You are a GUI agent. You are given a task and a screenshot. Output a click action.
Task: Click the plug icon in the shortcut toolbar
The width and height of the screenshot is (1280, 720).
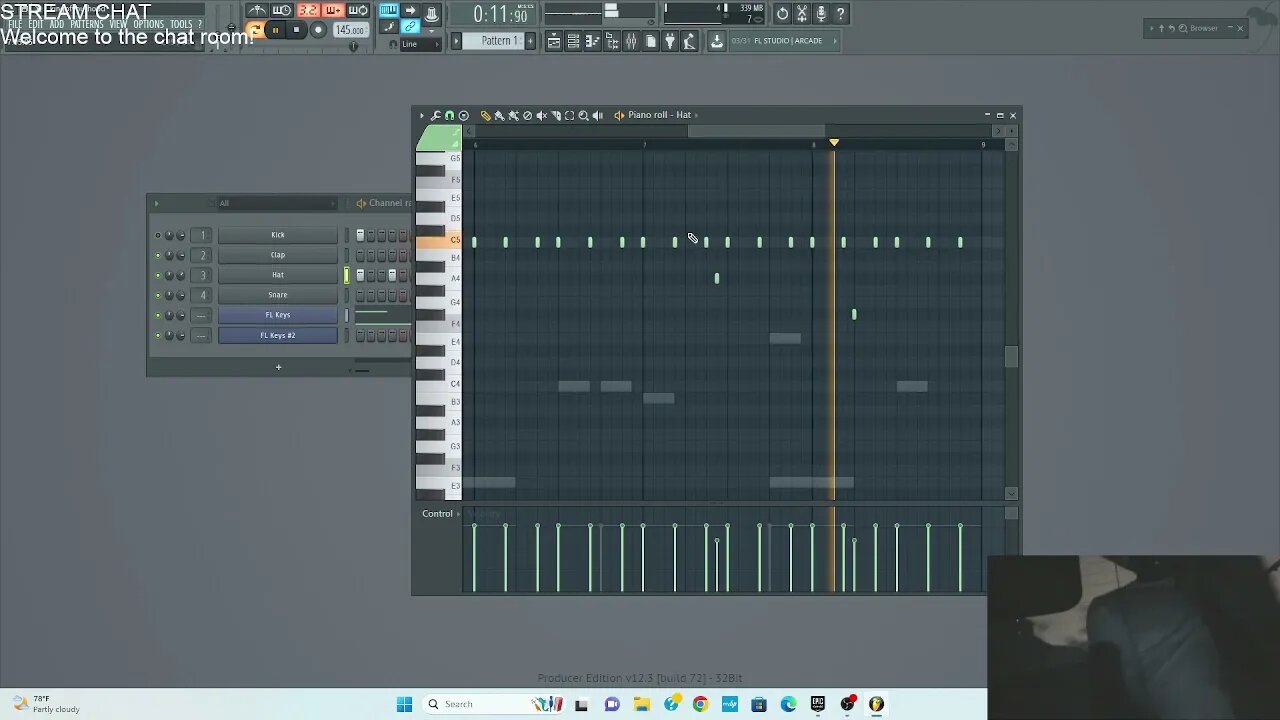click(x=670, y=41)
